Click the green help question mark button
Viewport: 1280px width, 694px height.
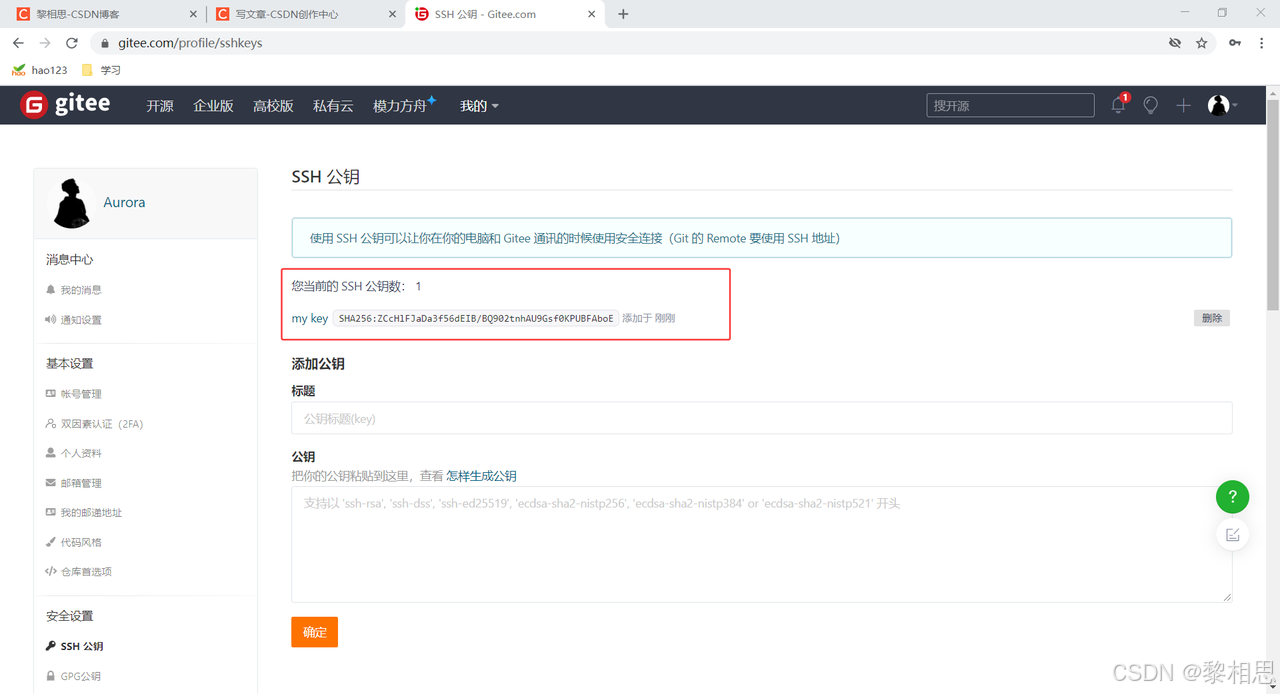point(1232,496)
